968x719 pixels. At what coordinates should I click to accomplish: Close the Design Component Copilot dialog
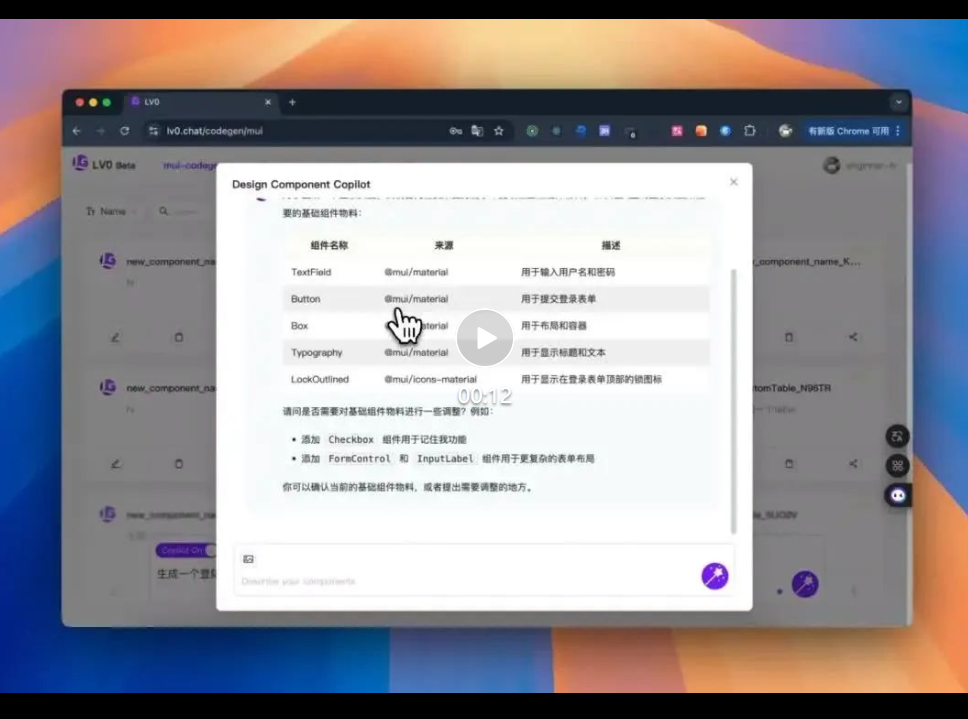point(733,181)
